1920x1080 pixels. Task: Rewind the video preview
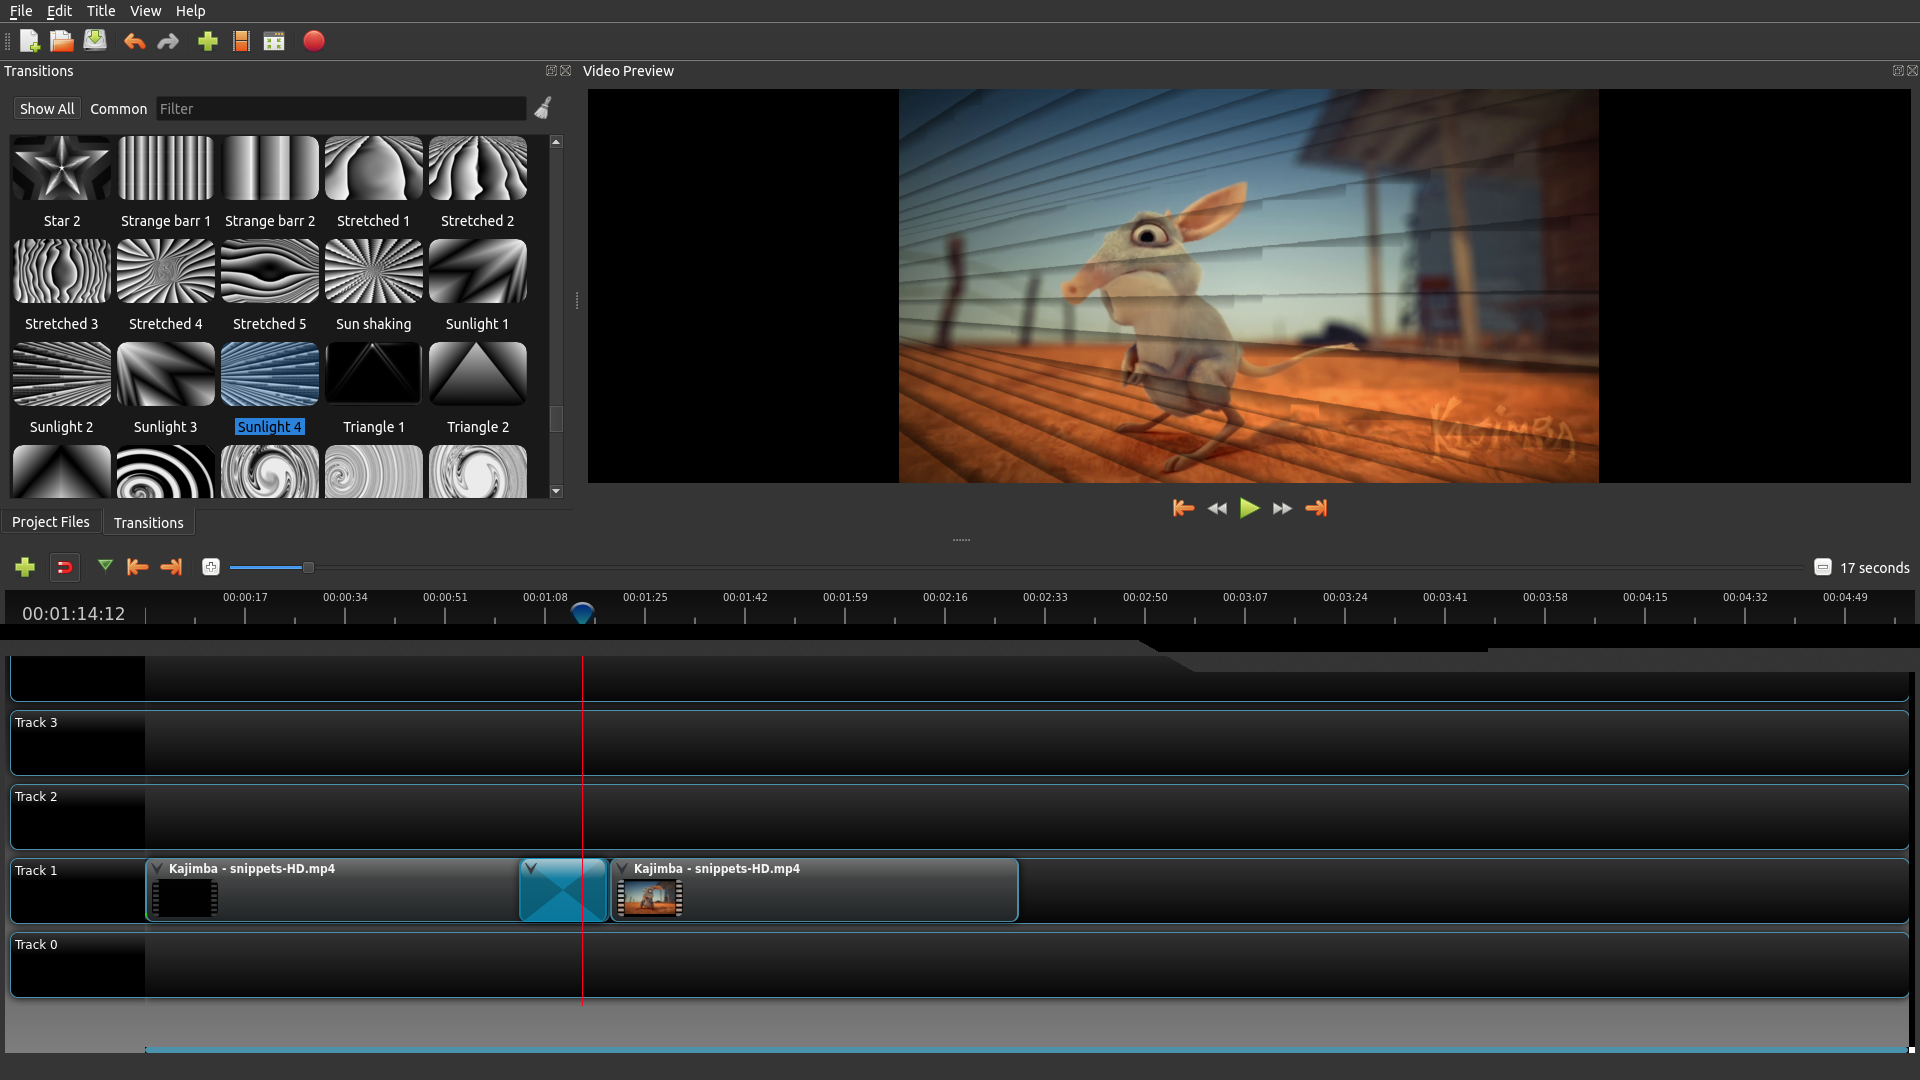point(1217,508)
